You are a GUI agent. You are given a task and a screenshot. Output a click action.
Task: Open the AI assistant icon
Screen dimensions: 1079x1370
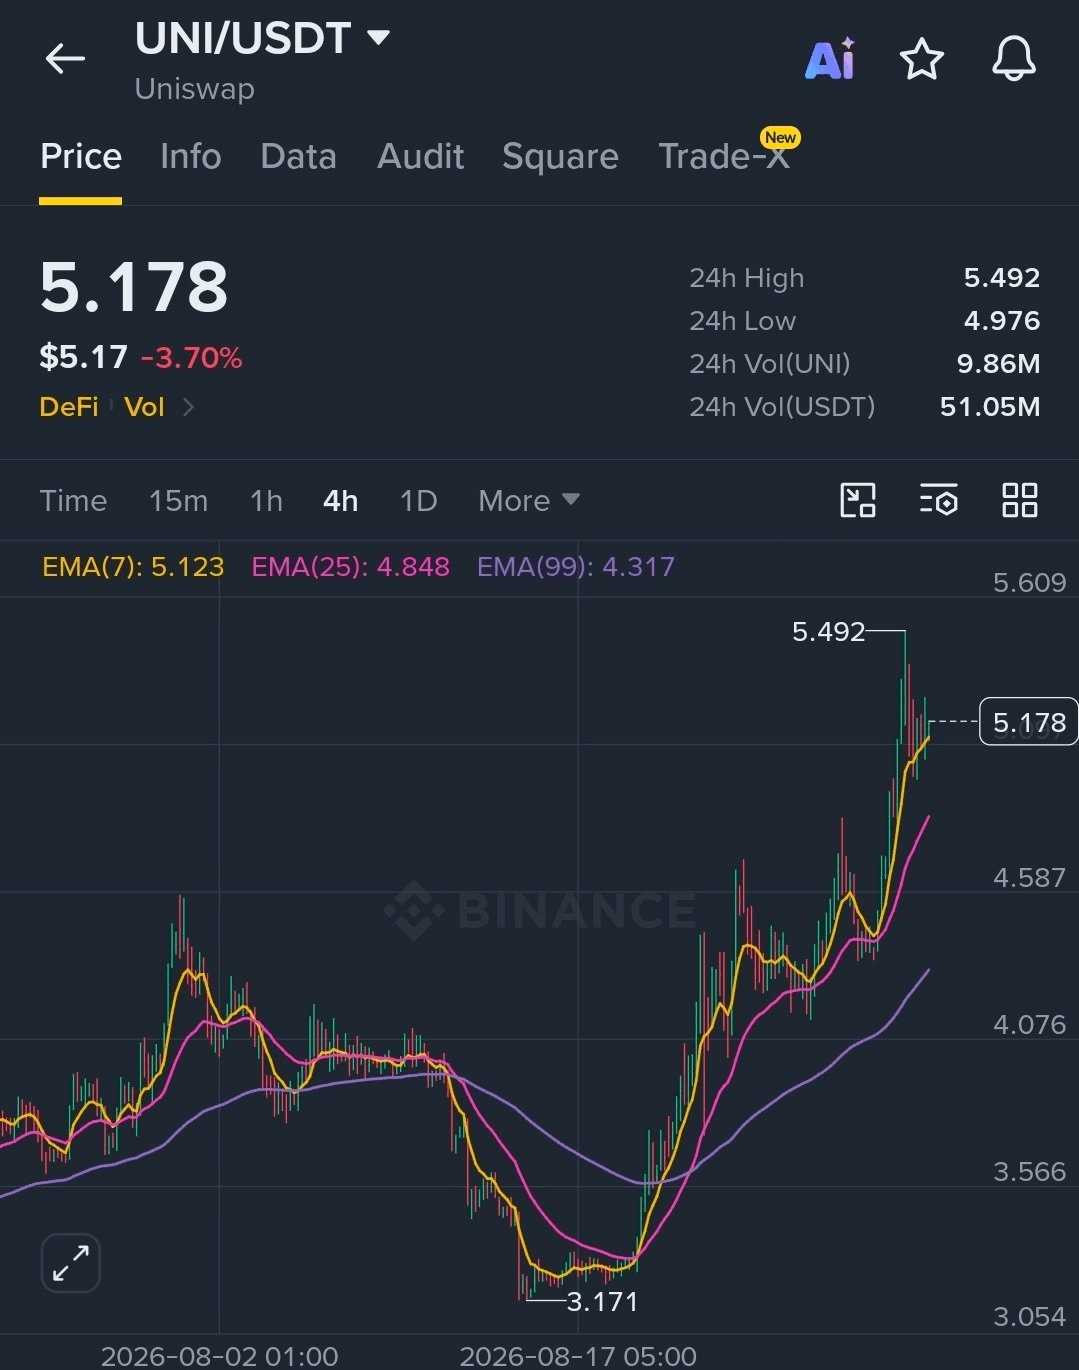coord(830,59)
